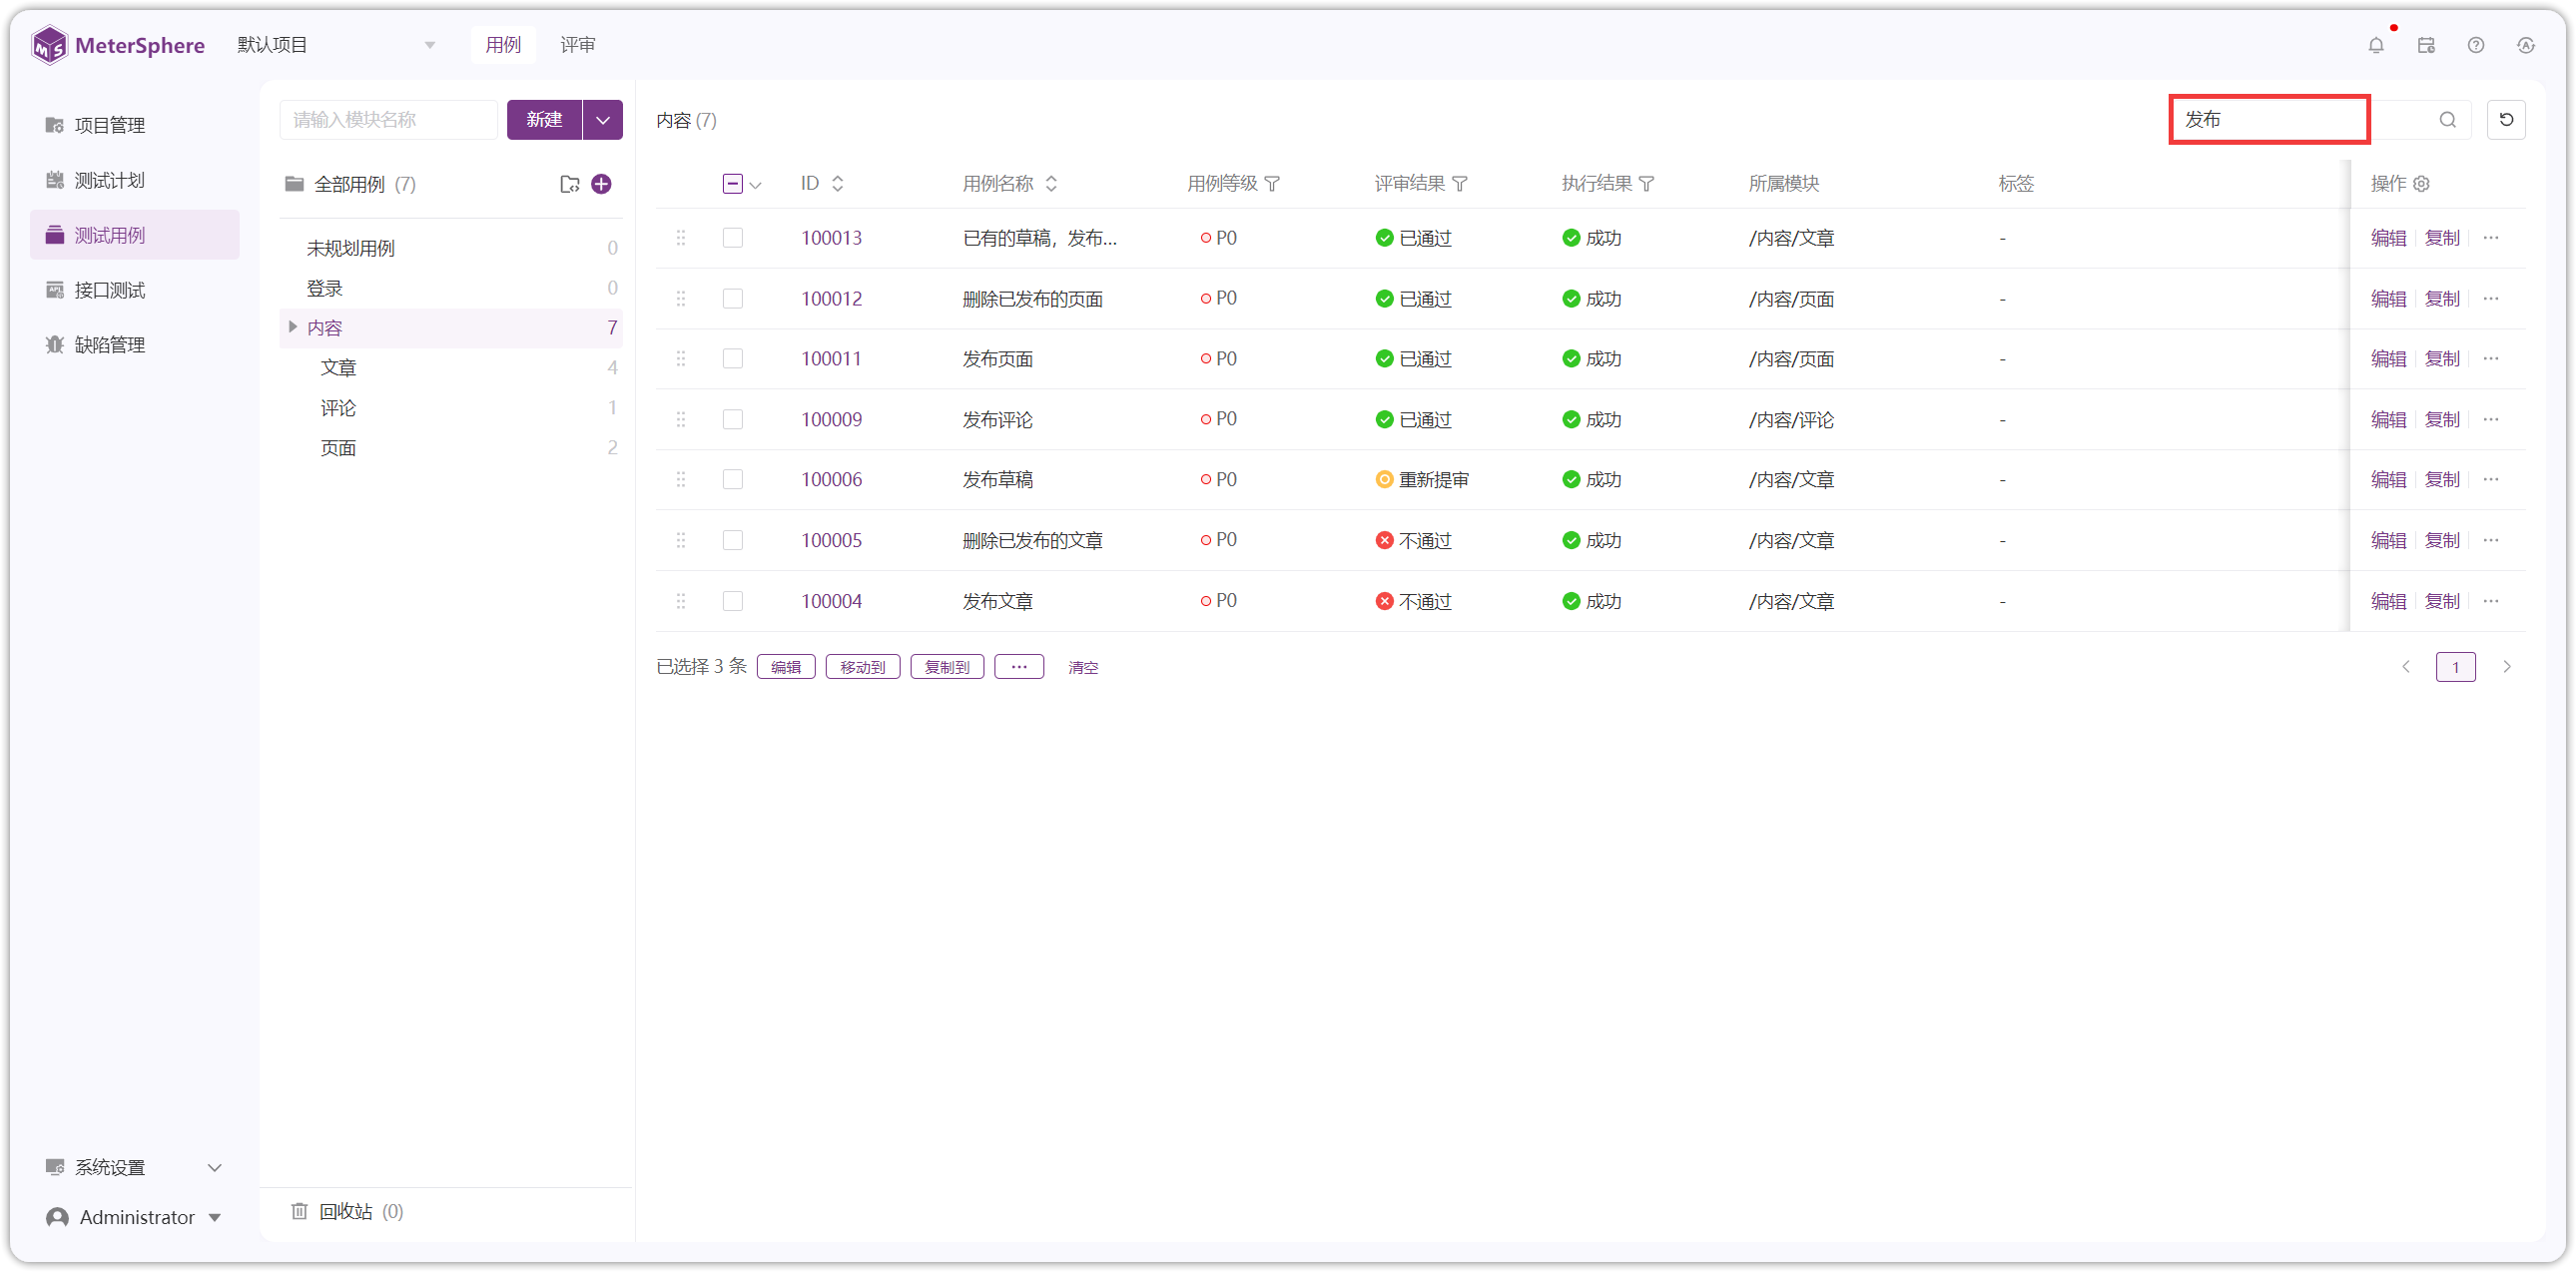Filter by 执行结果 funnel icon
Screen dimensions: 2576x1272
pyautogui.click(x=1647, y=184)
